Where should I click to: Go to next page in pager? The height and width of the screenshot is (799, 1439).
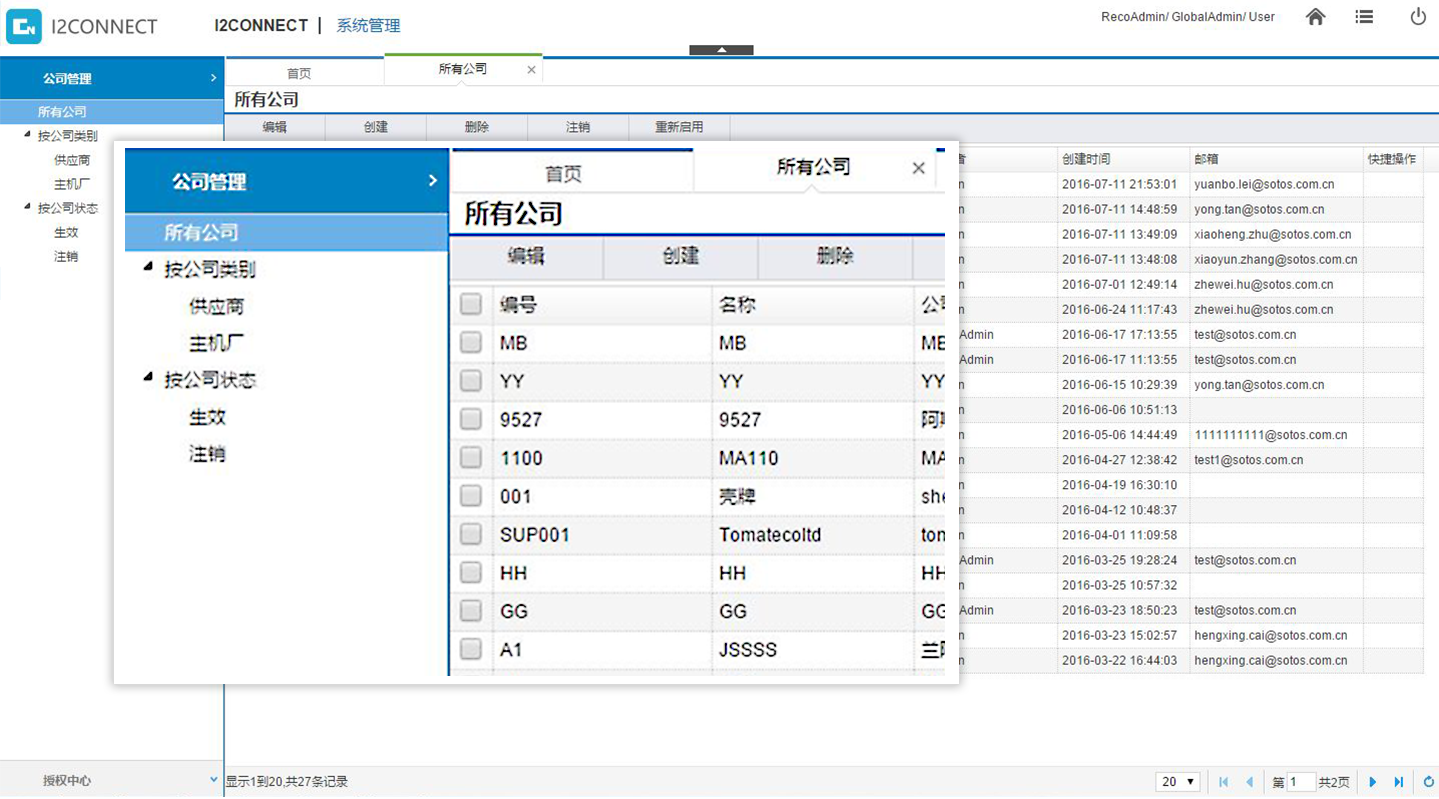click(x=1373, y=782)
